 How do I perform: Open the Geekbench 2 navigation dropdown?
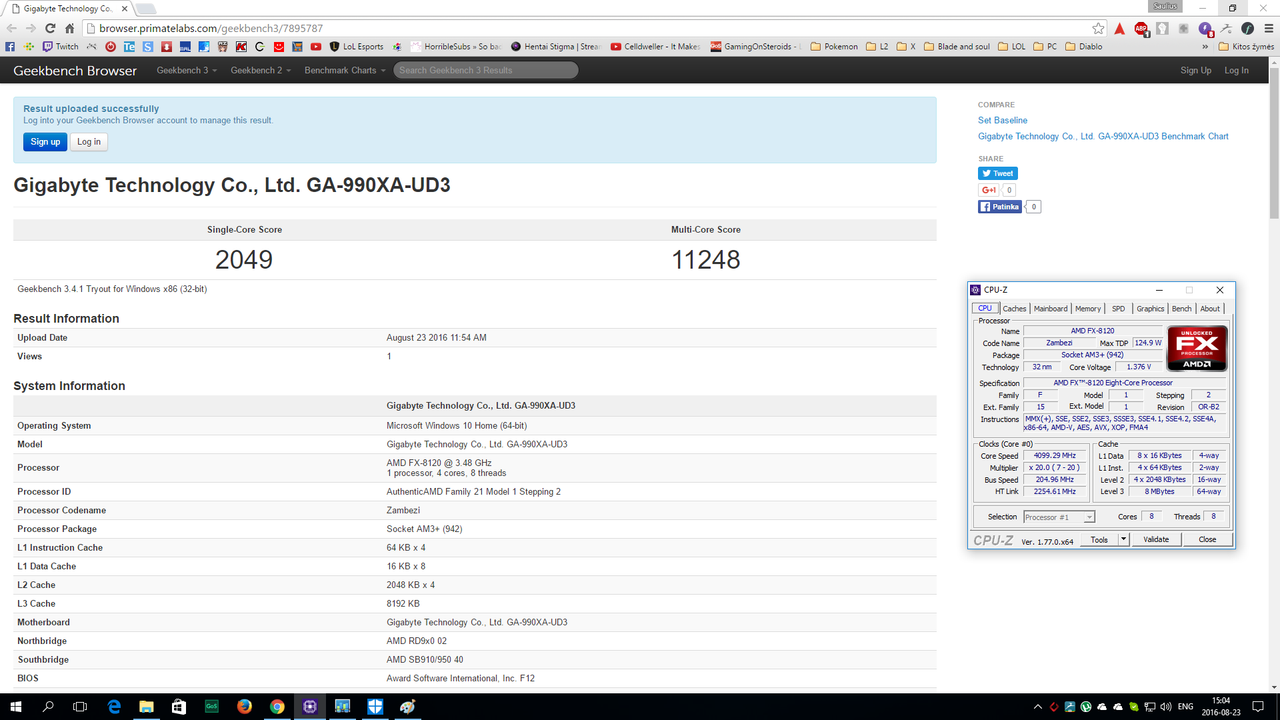(x=260, y=70)
